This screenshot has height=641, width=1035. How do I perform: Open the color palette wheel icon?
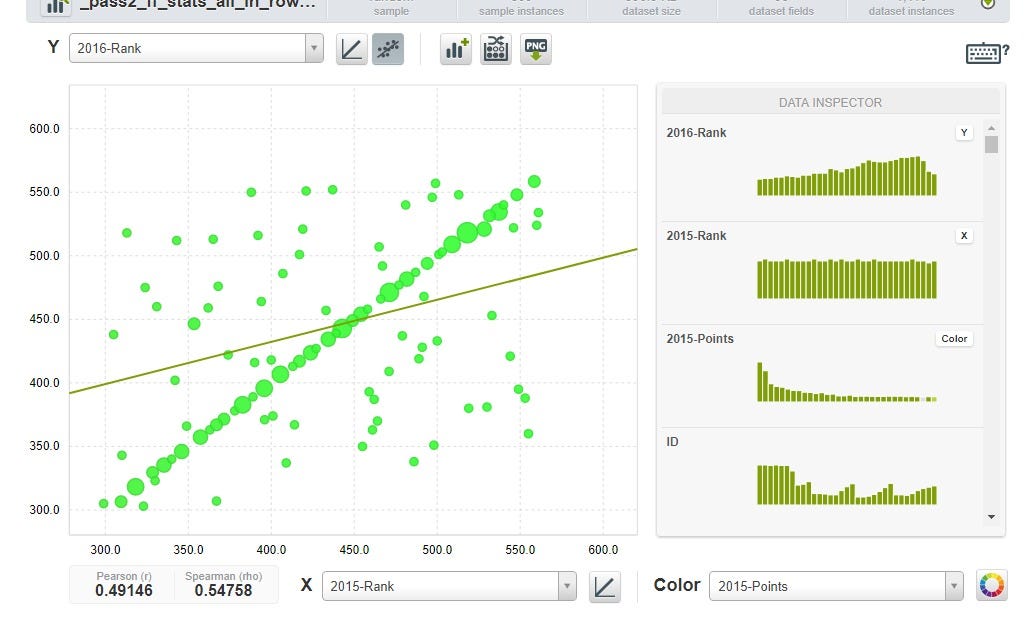click(991, 586)
